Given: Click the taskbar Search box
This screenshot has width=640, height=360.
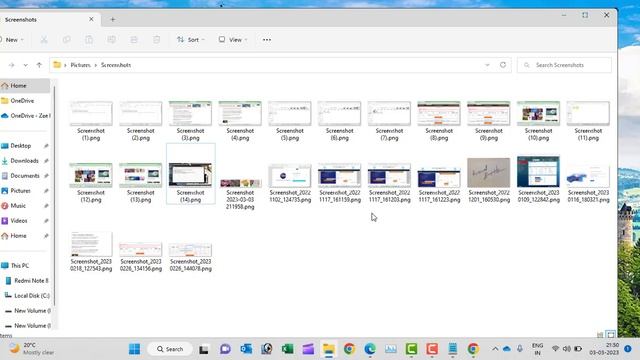Looking at the screenshot, I should point(170,349).
